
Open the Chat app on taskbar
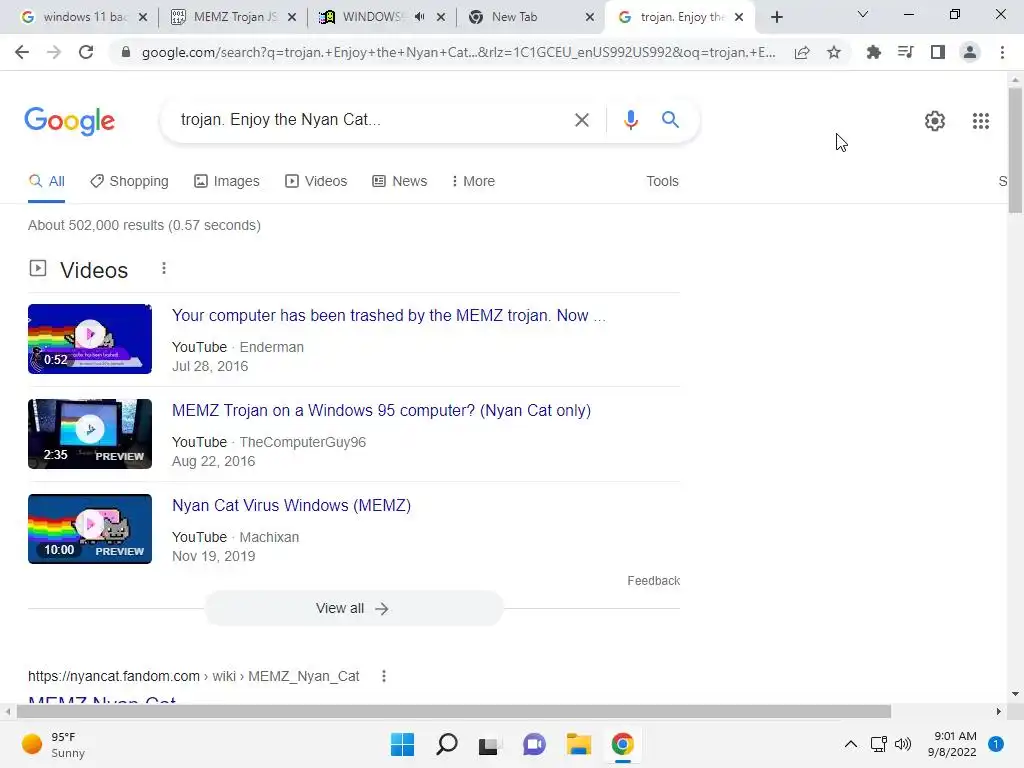(x=534, y=744)
